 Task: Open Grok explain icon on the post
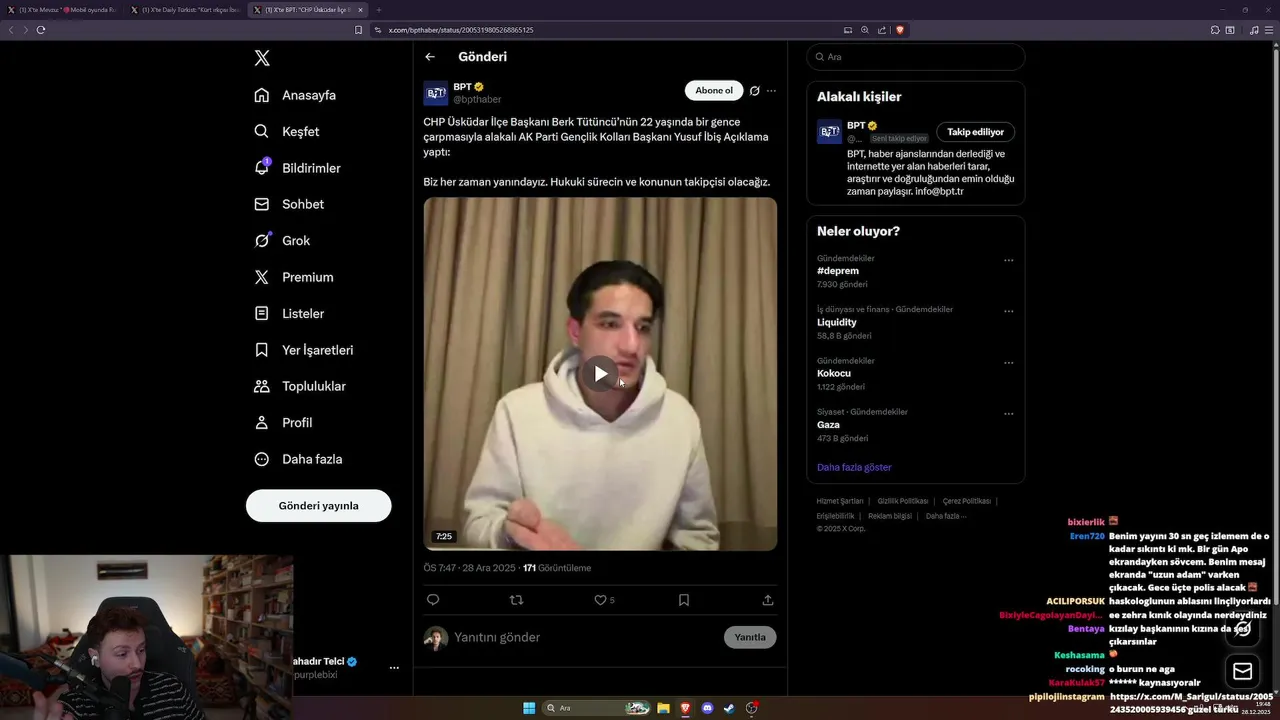pos(755,91)
